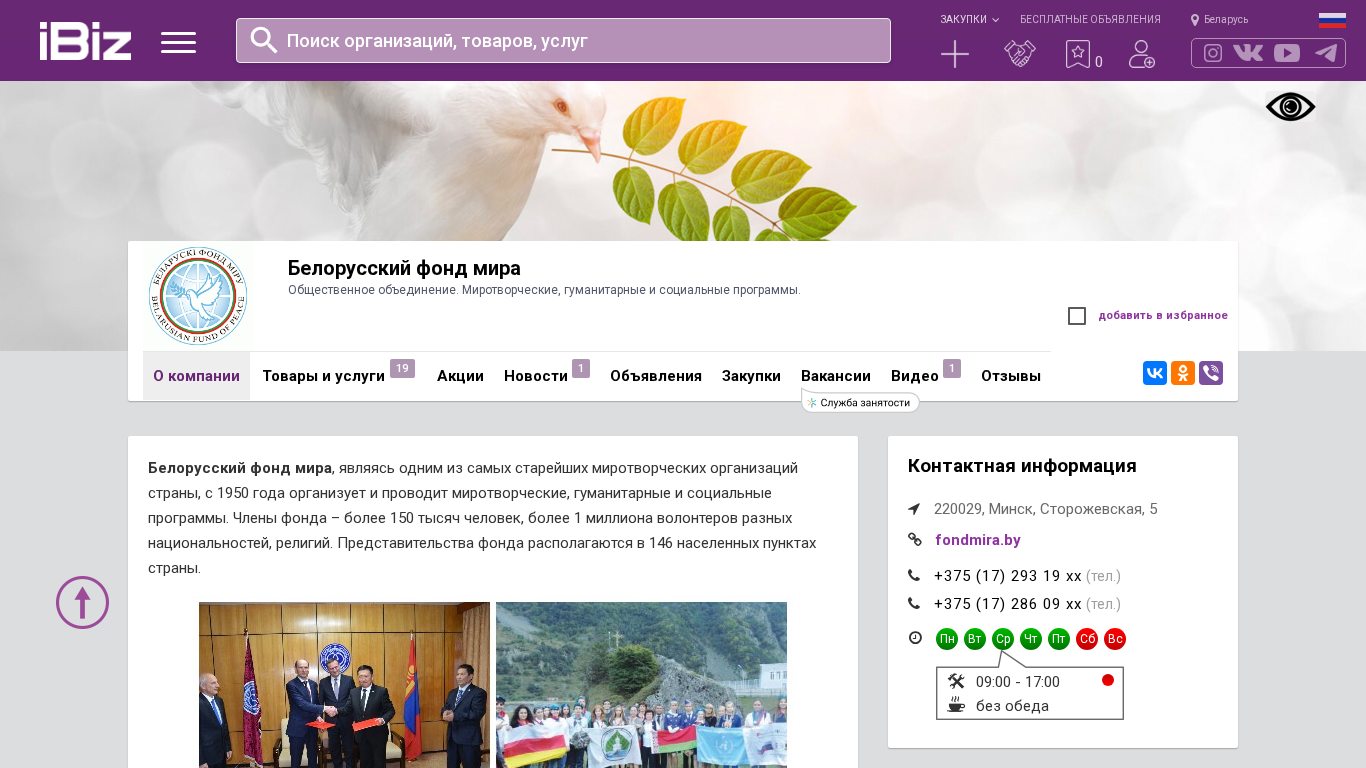Open 'БЕСПЛАТНЫЕ ОБЪЯВЛЕНИЯ' link
The image size is (1366, 768).
[1090, 19]
